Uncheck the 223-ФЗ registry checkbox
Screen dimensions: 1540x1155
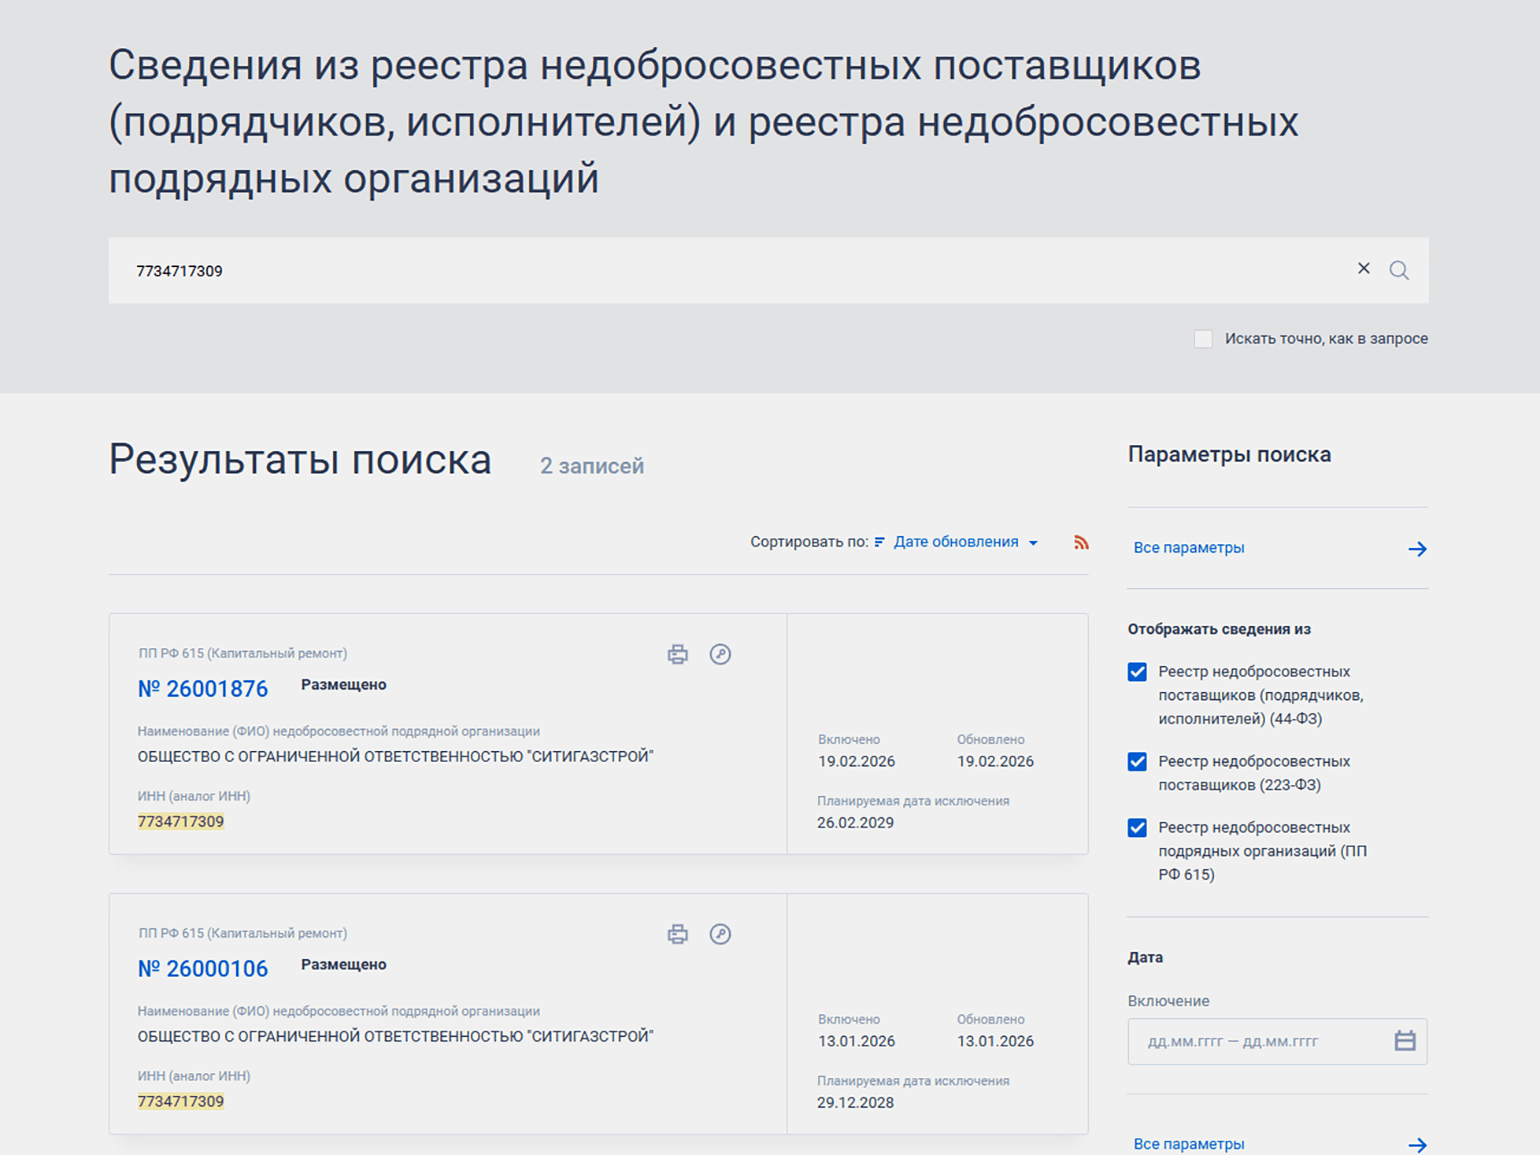(x=1137, y=762)
